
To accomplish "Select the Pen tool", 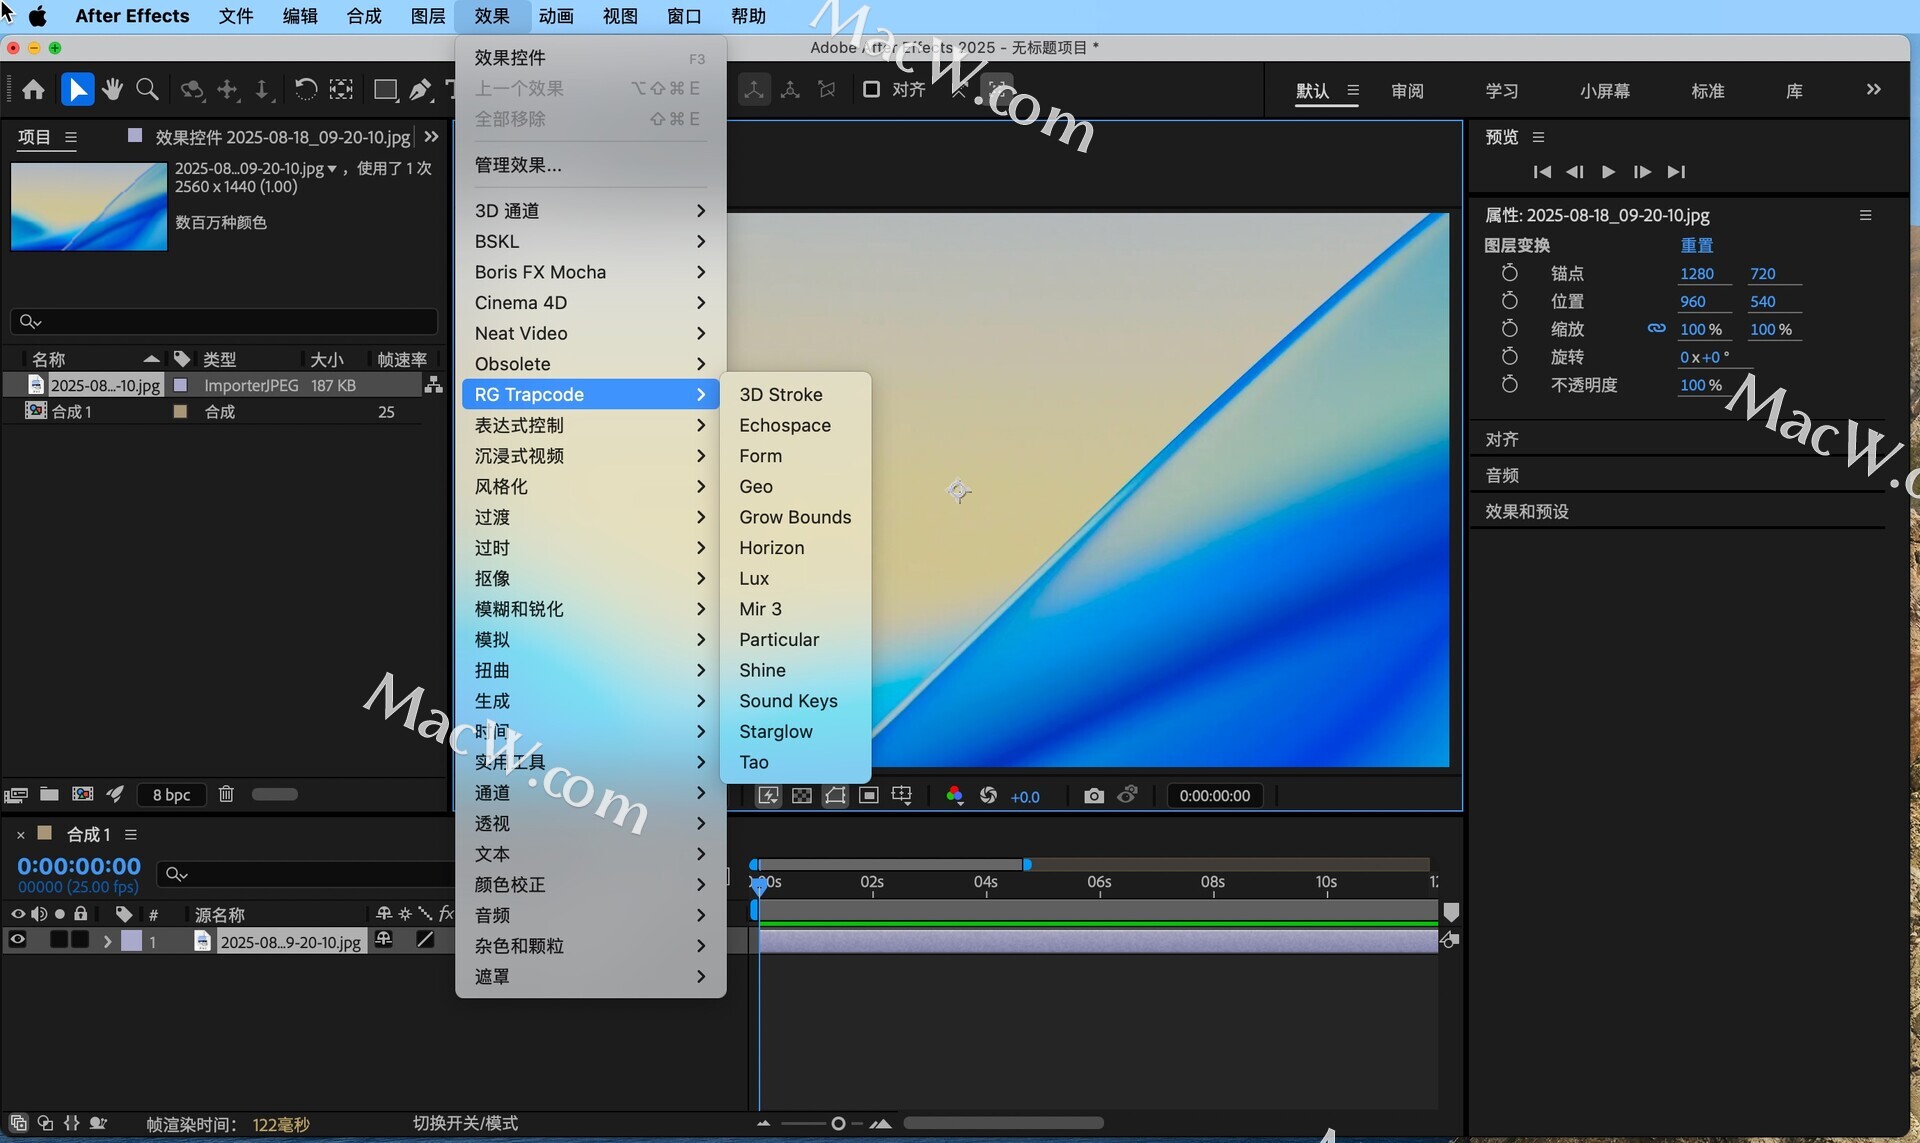I will click(421, 90).
